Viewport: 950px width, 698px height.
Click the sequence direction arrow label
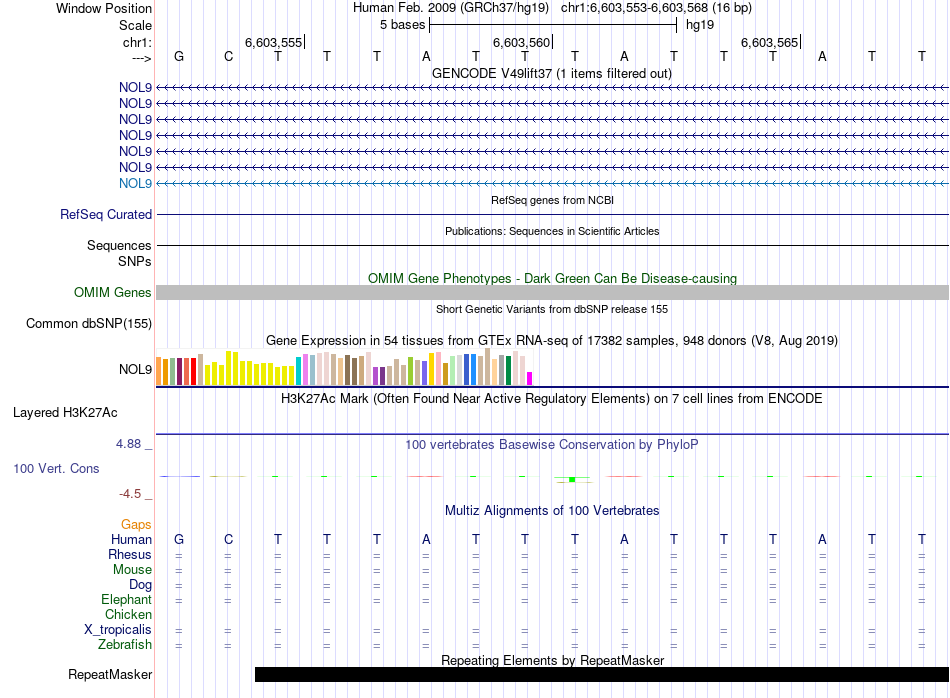(x=141, y=58)
